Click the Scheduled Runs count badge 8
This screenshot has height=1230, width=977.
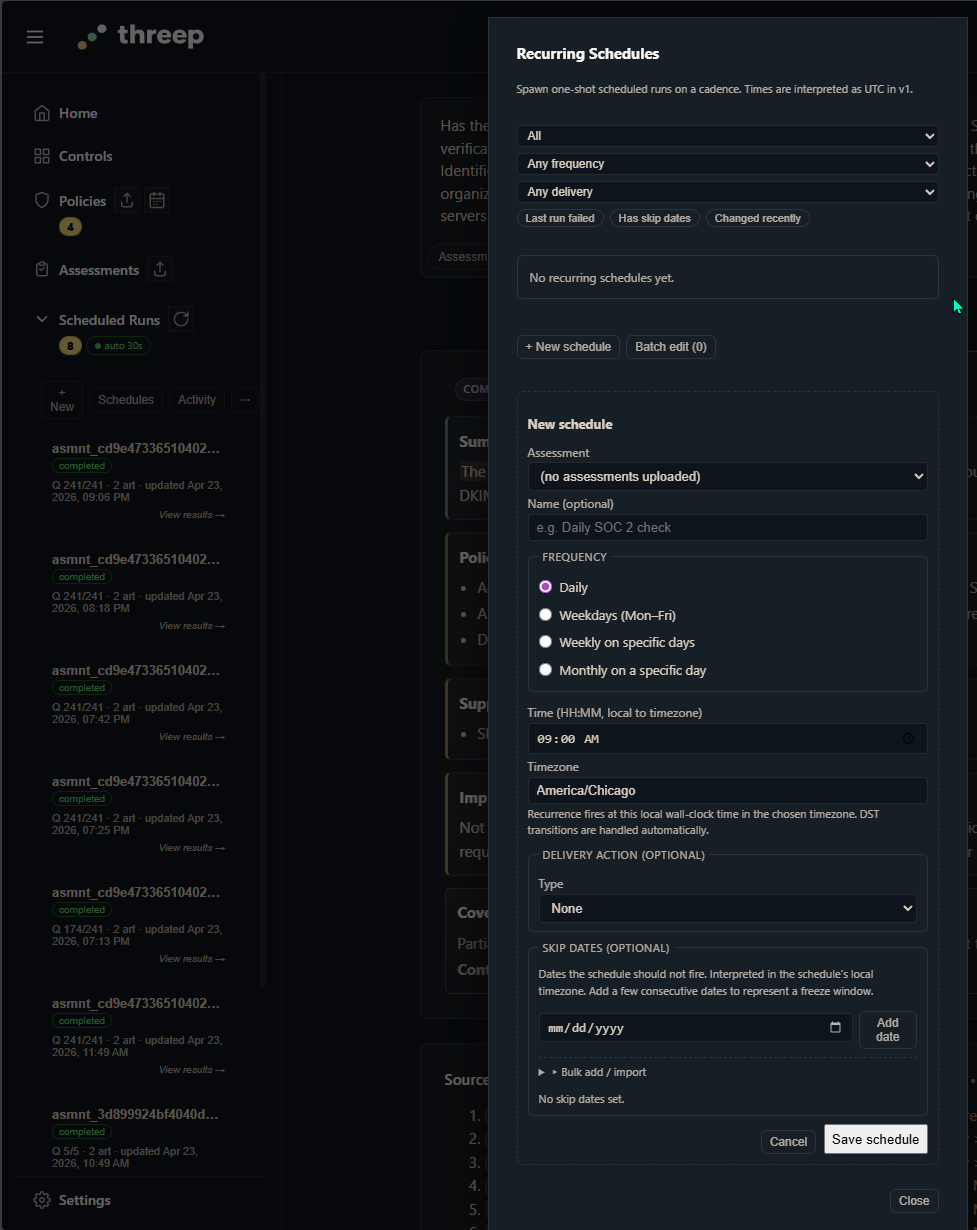(70, 346)
